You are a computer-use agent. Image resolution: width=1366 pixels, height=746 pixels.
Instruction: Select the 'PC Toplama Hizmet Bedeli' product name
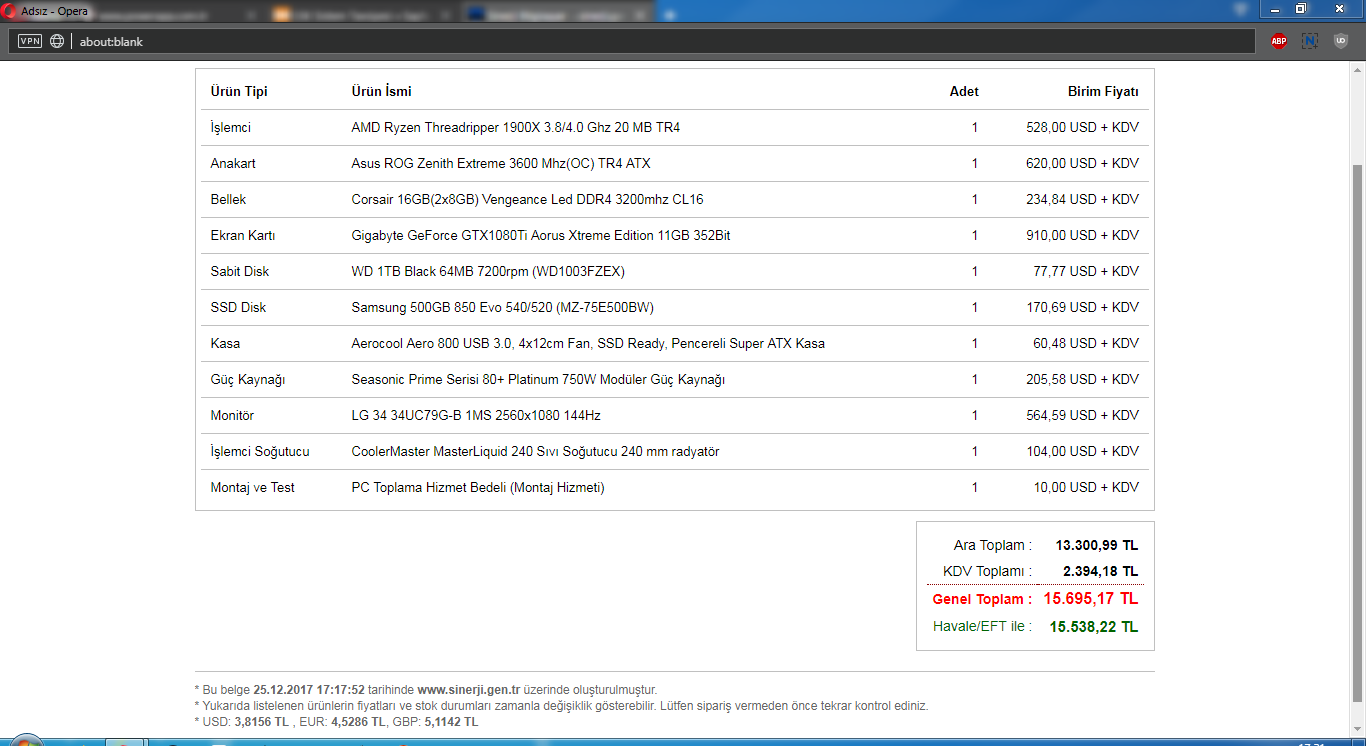pos(478,487)
